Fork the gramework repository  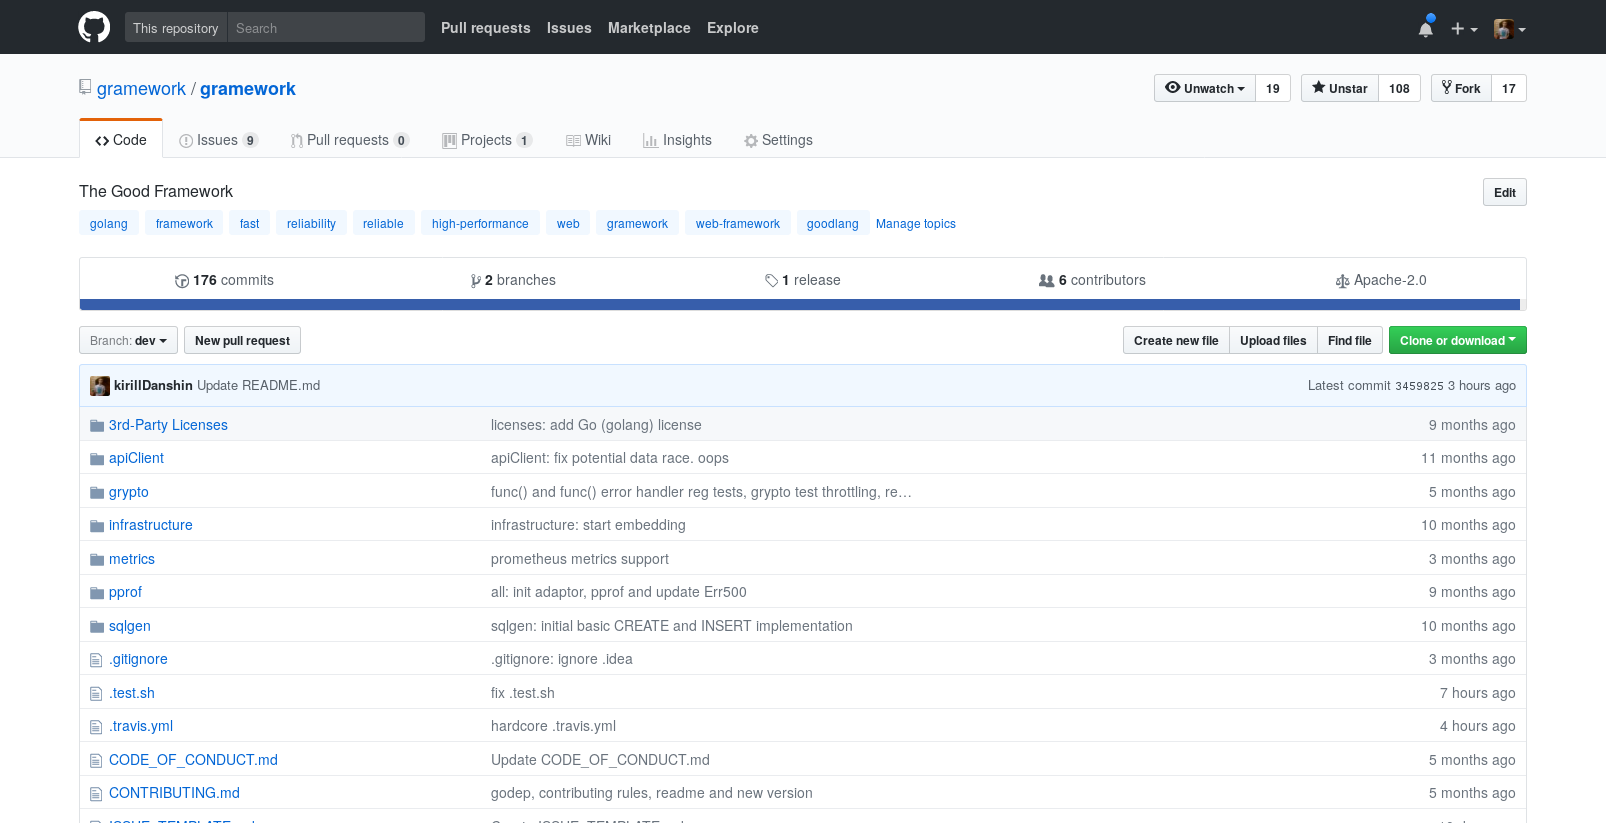1461,88
